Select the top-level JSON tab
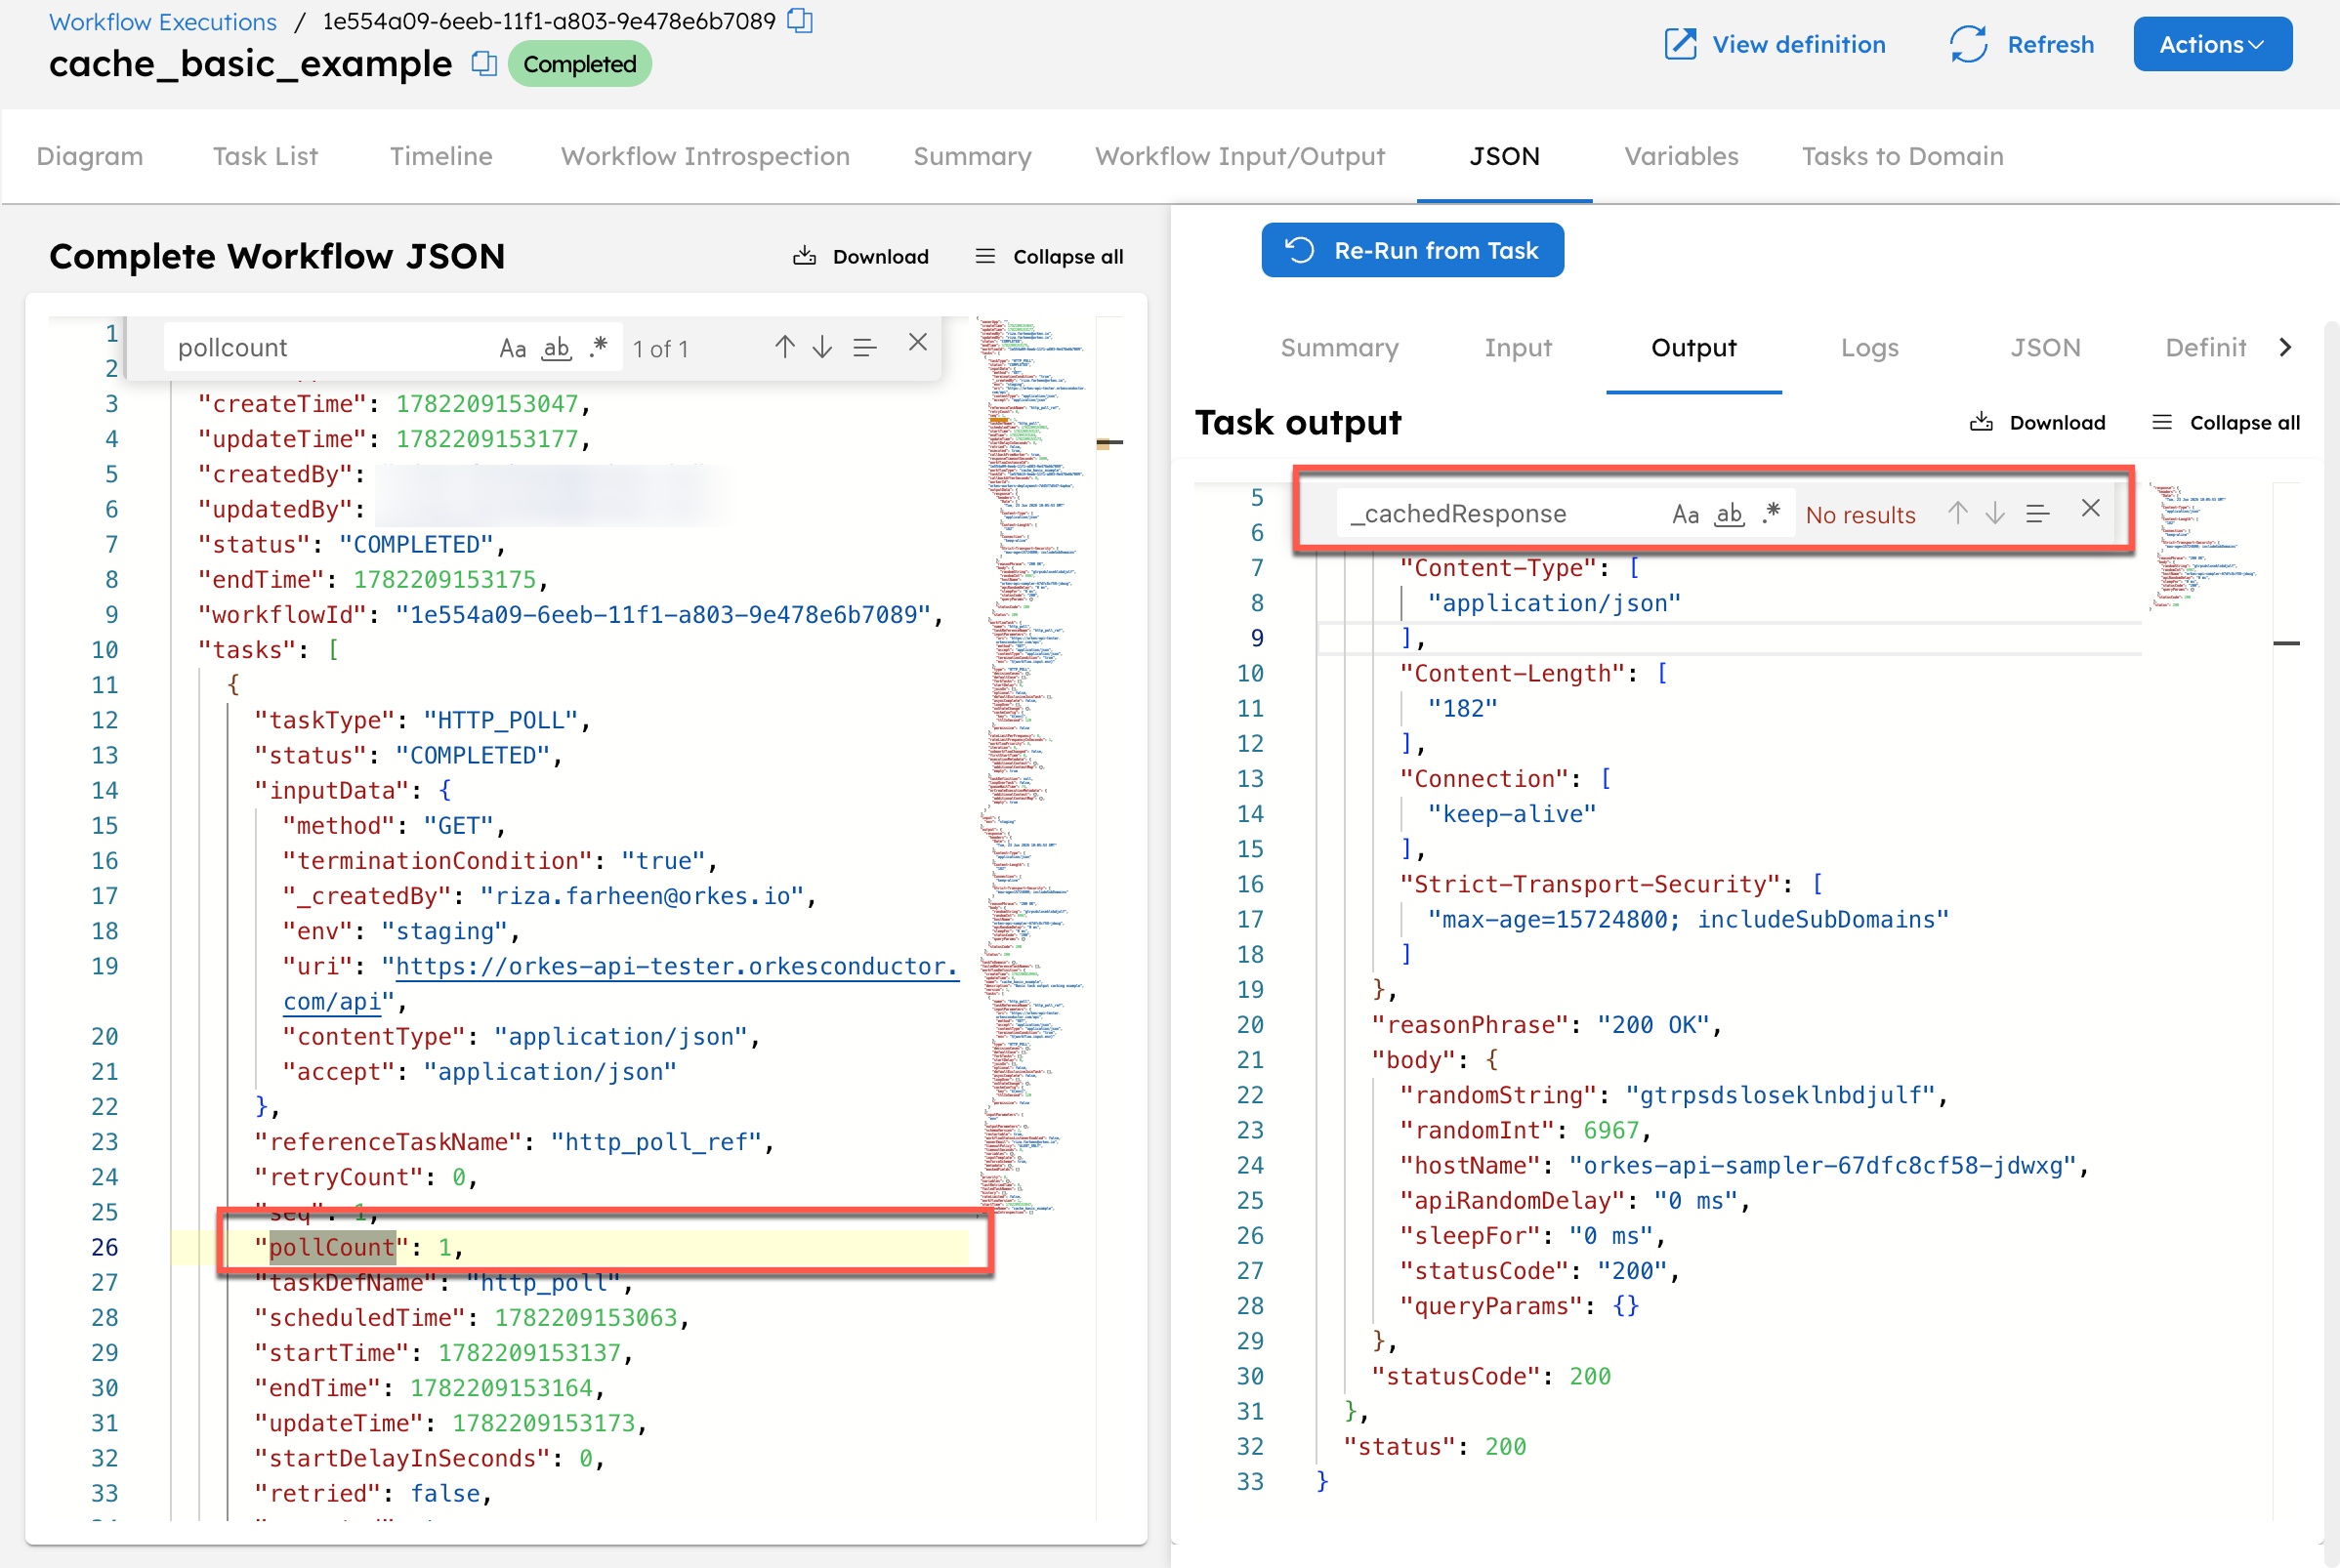Image resolution: width=2340 pixels, height=1568 pixels. click(x=1504, y=156)
